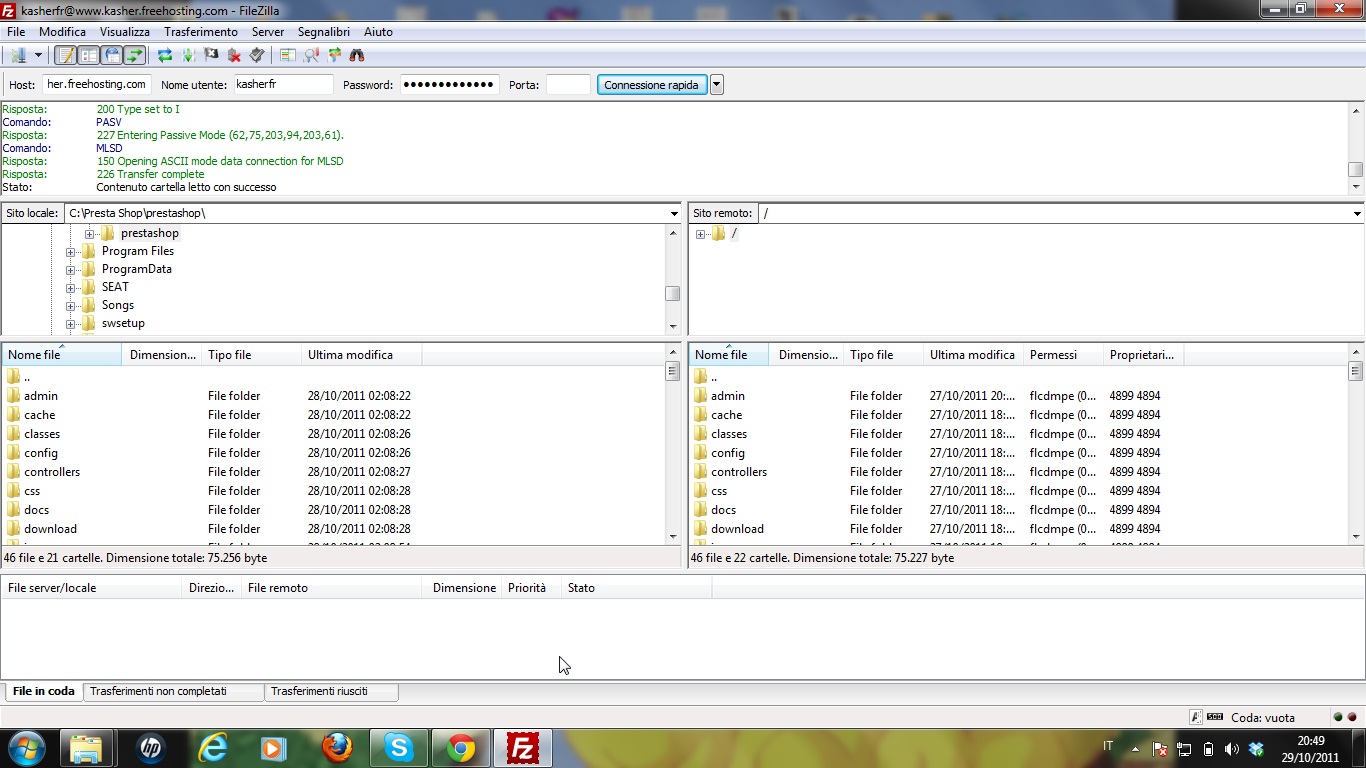Viewport: 1366px width, 768px height.
Task: Open the Site Manager toolbar icon
Action: click(x=17, y=56)
